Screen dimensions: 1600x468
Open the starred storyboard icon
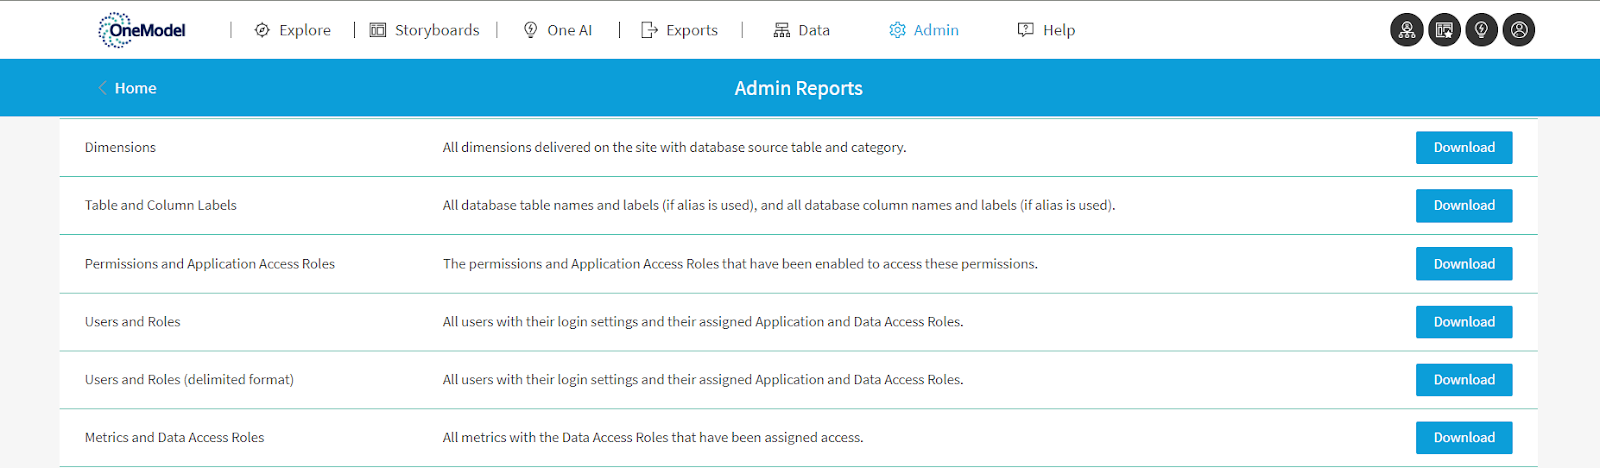[x=1444, y=30]
